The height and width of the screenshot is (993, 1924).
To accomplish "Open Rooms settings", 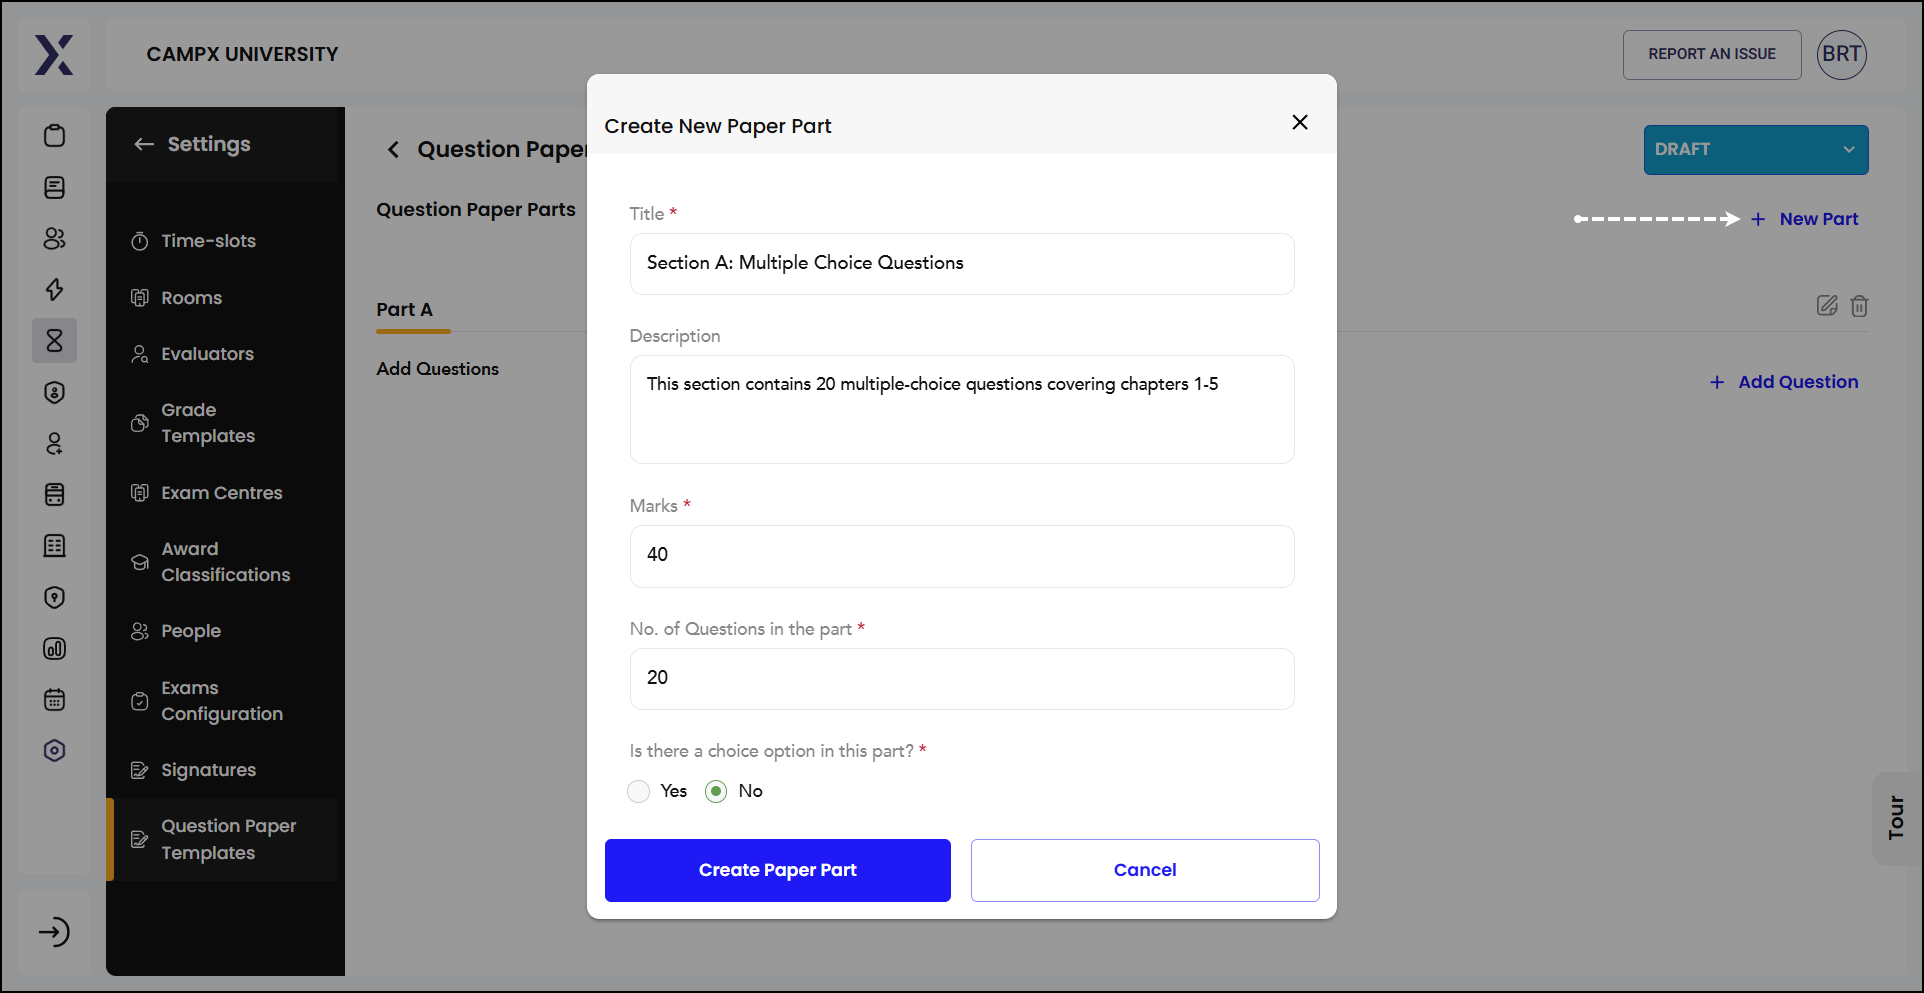I will tap(192, 298).
